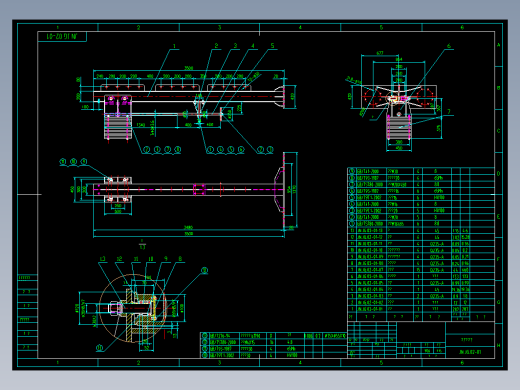Click zone letter H on right border
The height and width of the screenshot is (390, 520).
coord(499,345)
